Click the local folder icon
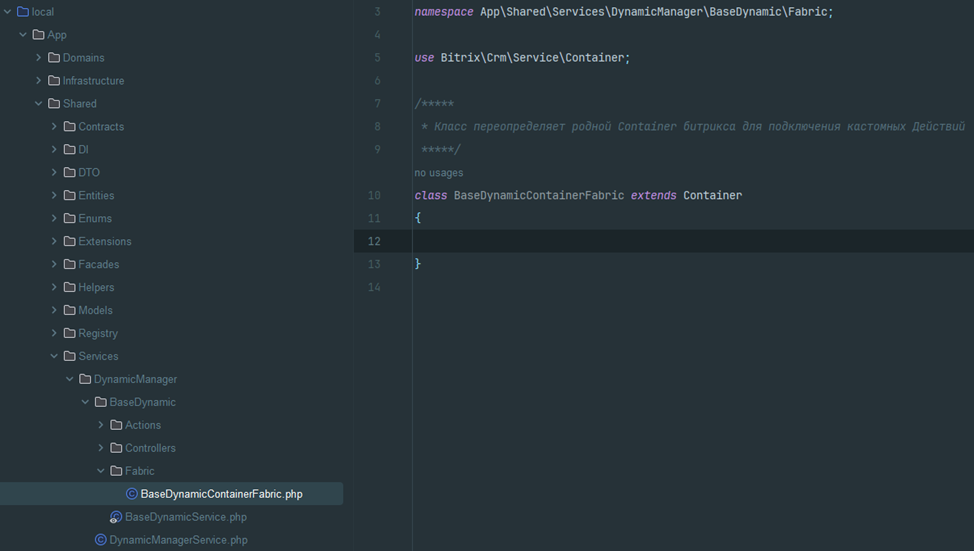The image size is (974, 551). pyautogui.click(x=23, y=12)
